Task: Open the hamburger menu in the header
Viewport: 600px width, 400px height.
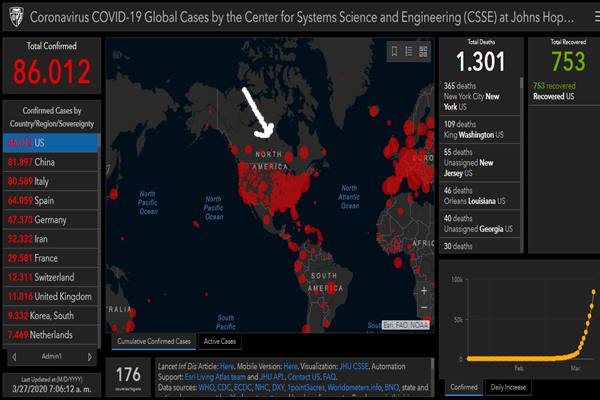Action: (x=597, y=17)
